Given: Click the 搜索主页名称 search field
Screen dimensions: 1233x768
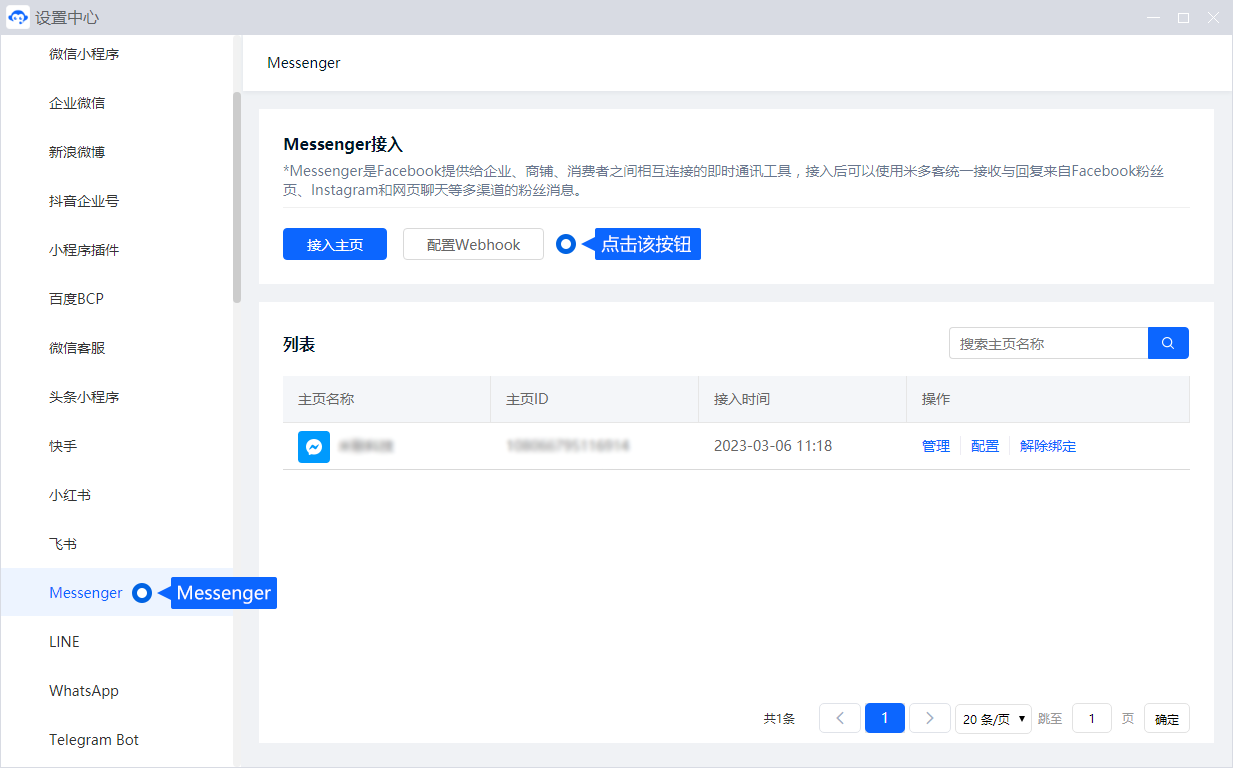Looking at the screenshot, I should [1048, 343].
